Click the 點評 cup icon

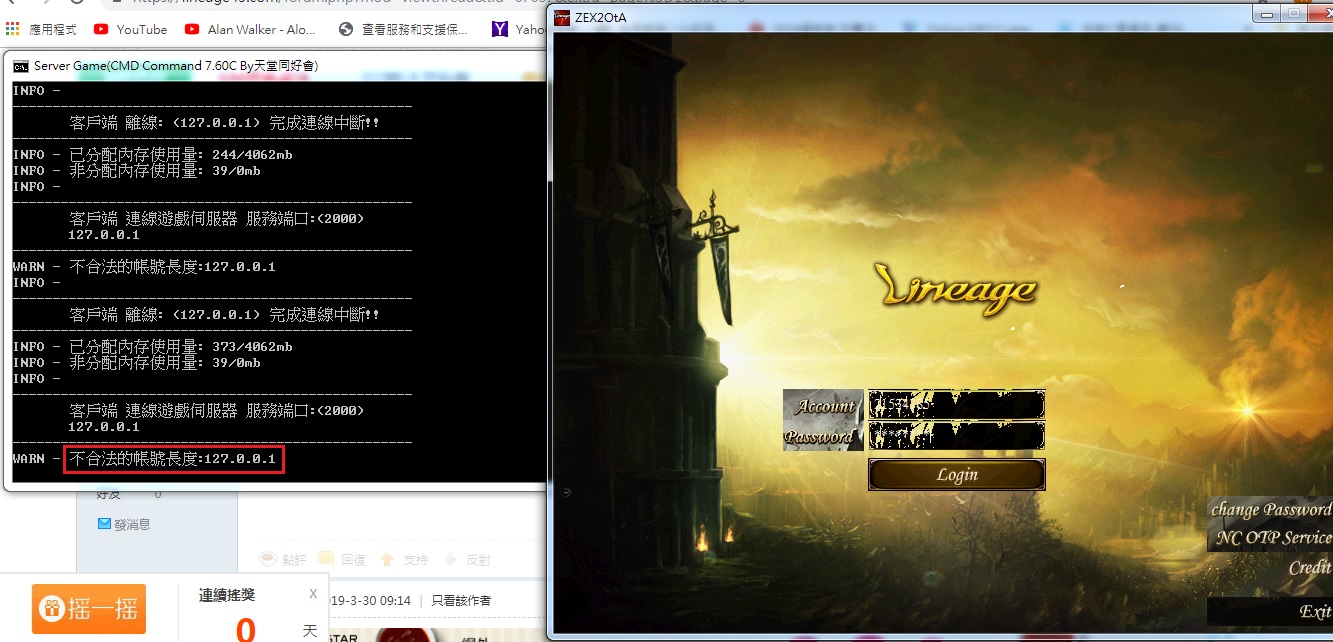point(268,559)
